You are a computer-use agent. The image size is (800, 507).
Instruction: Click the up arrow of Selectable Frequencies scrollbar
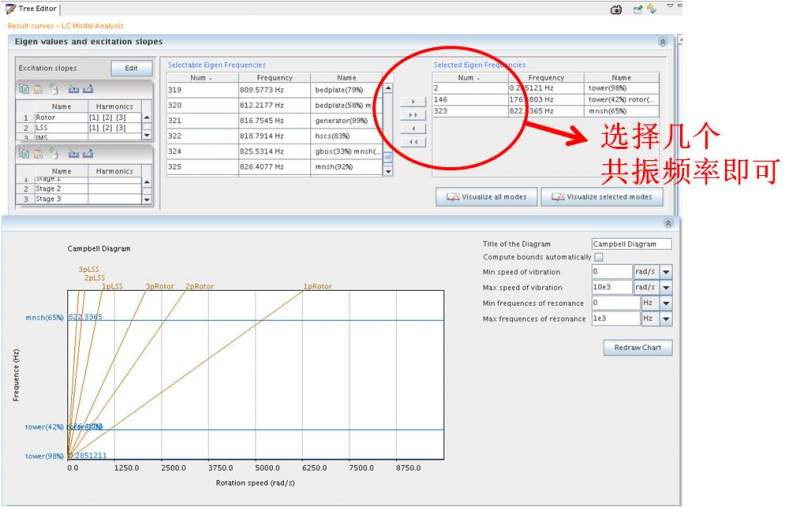tap(388, 88)
